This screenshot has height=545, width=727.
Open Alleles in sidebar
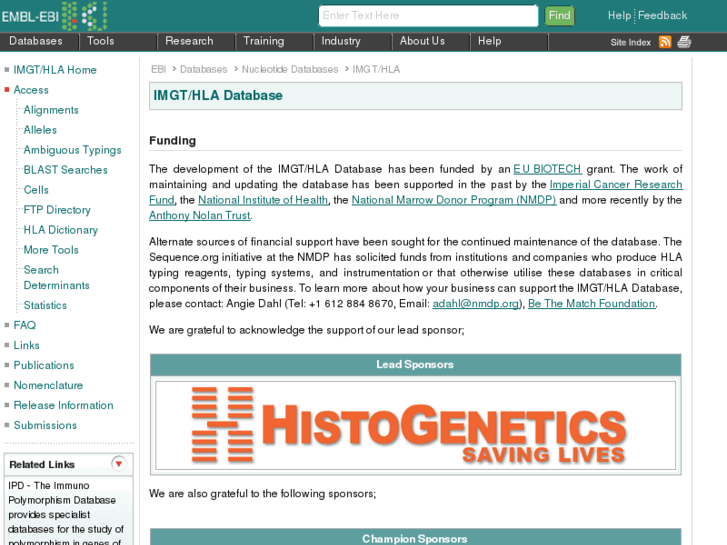[x=40, y=130]
